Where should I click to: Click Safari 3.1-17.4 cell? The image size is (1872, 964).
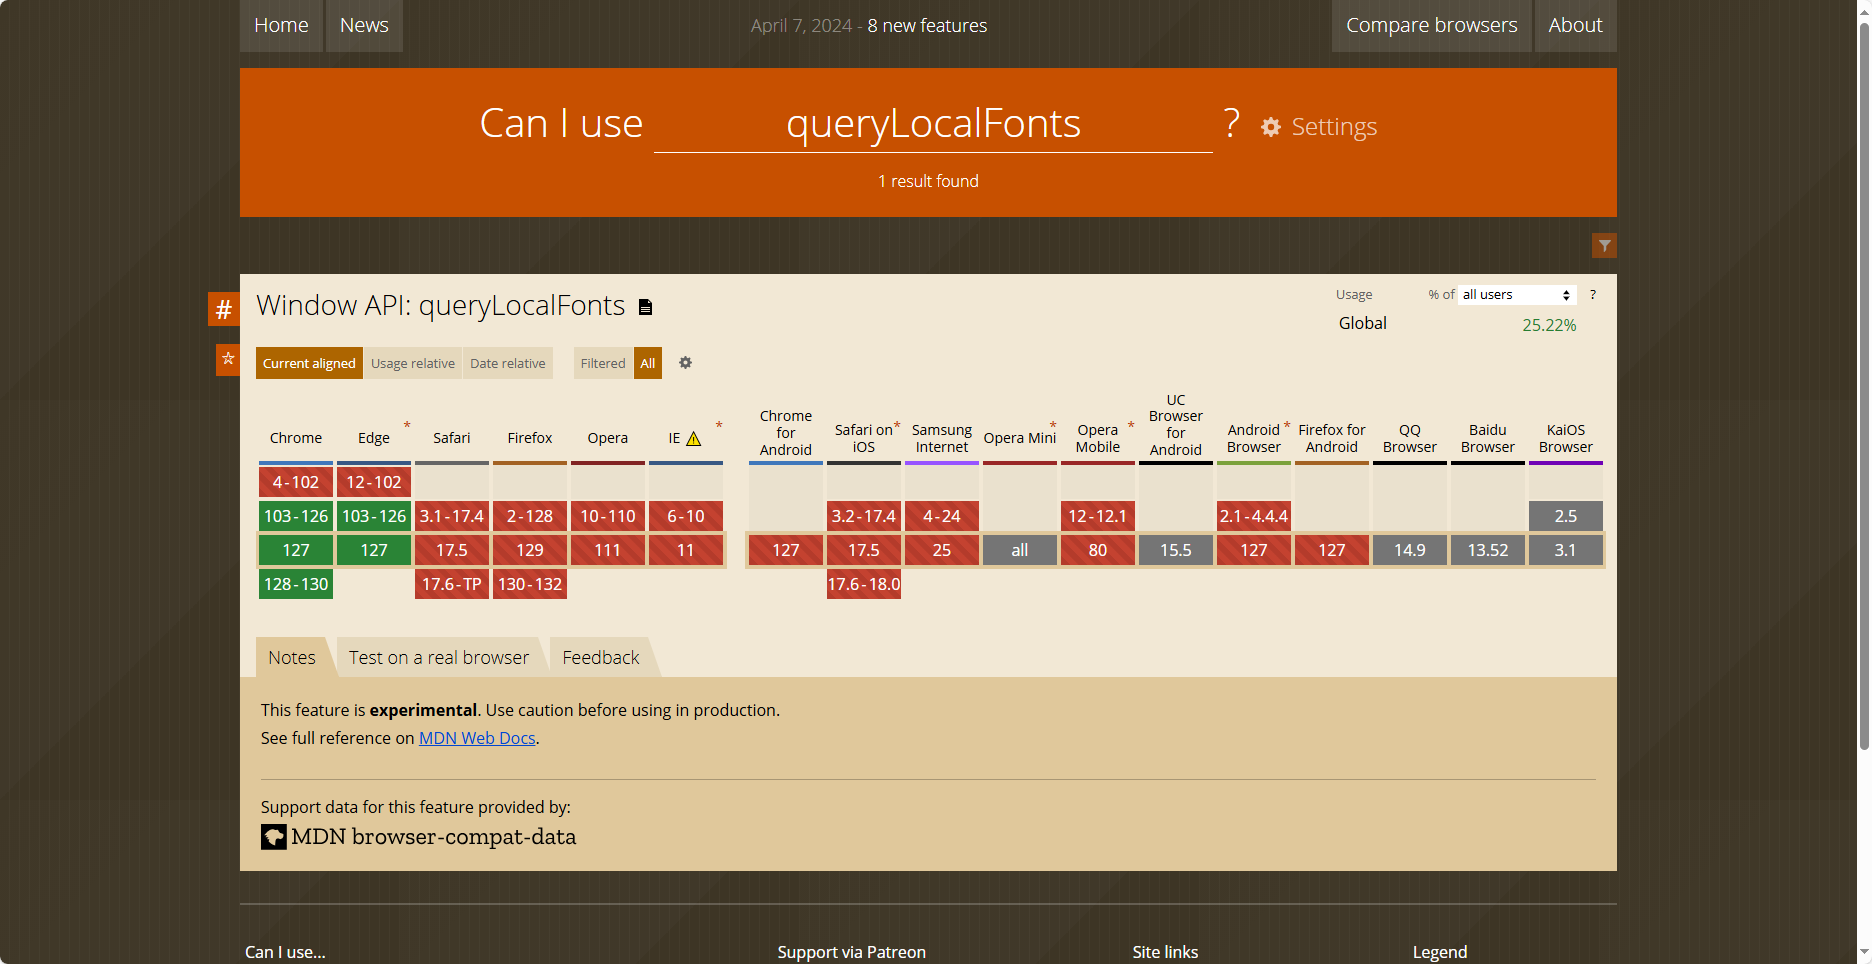coord(452,516)
